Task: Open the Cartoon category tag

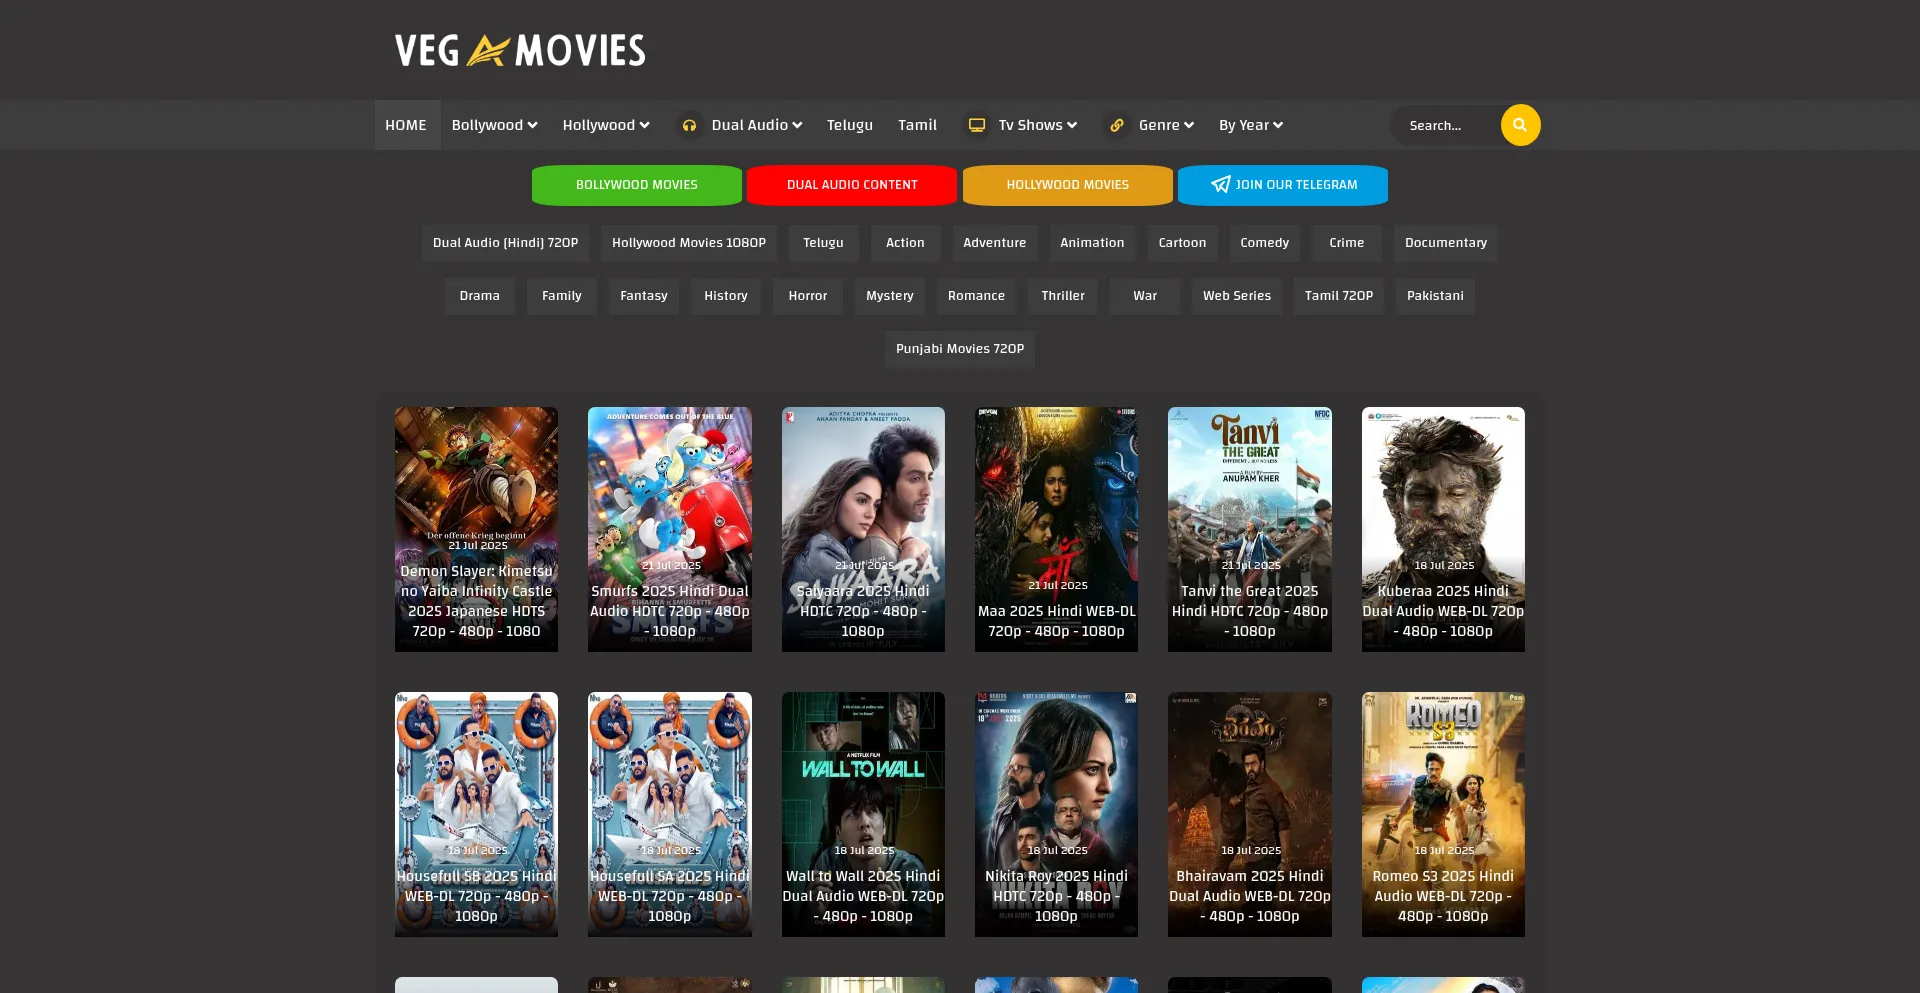Action: 1182,243
